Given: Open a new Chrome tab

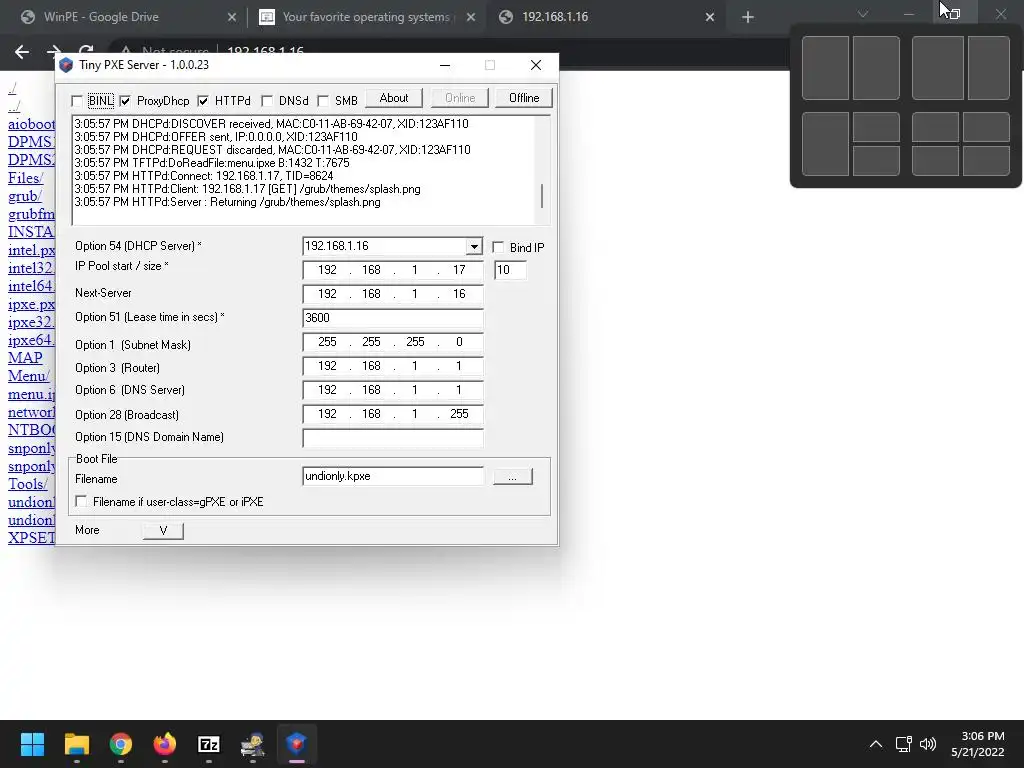Looking at the screenshot, I should (748, 17).
